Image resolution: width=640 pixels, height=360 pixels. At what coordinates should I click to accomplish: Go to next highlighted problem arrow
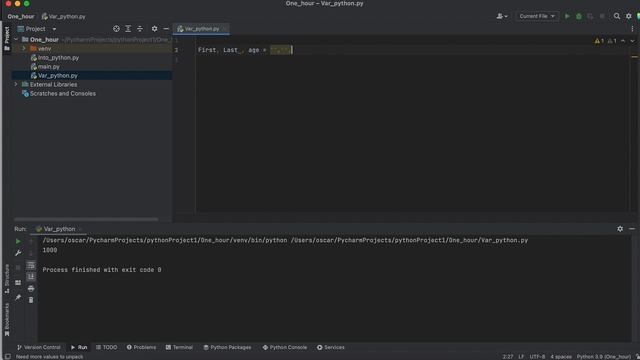tap(632, 41)
